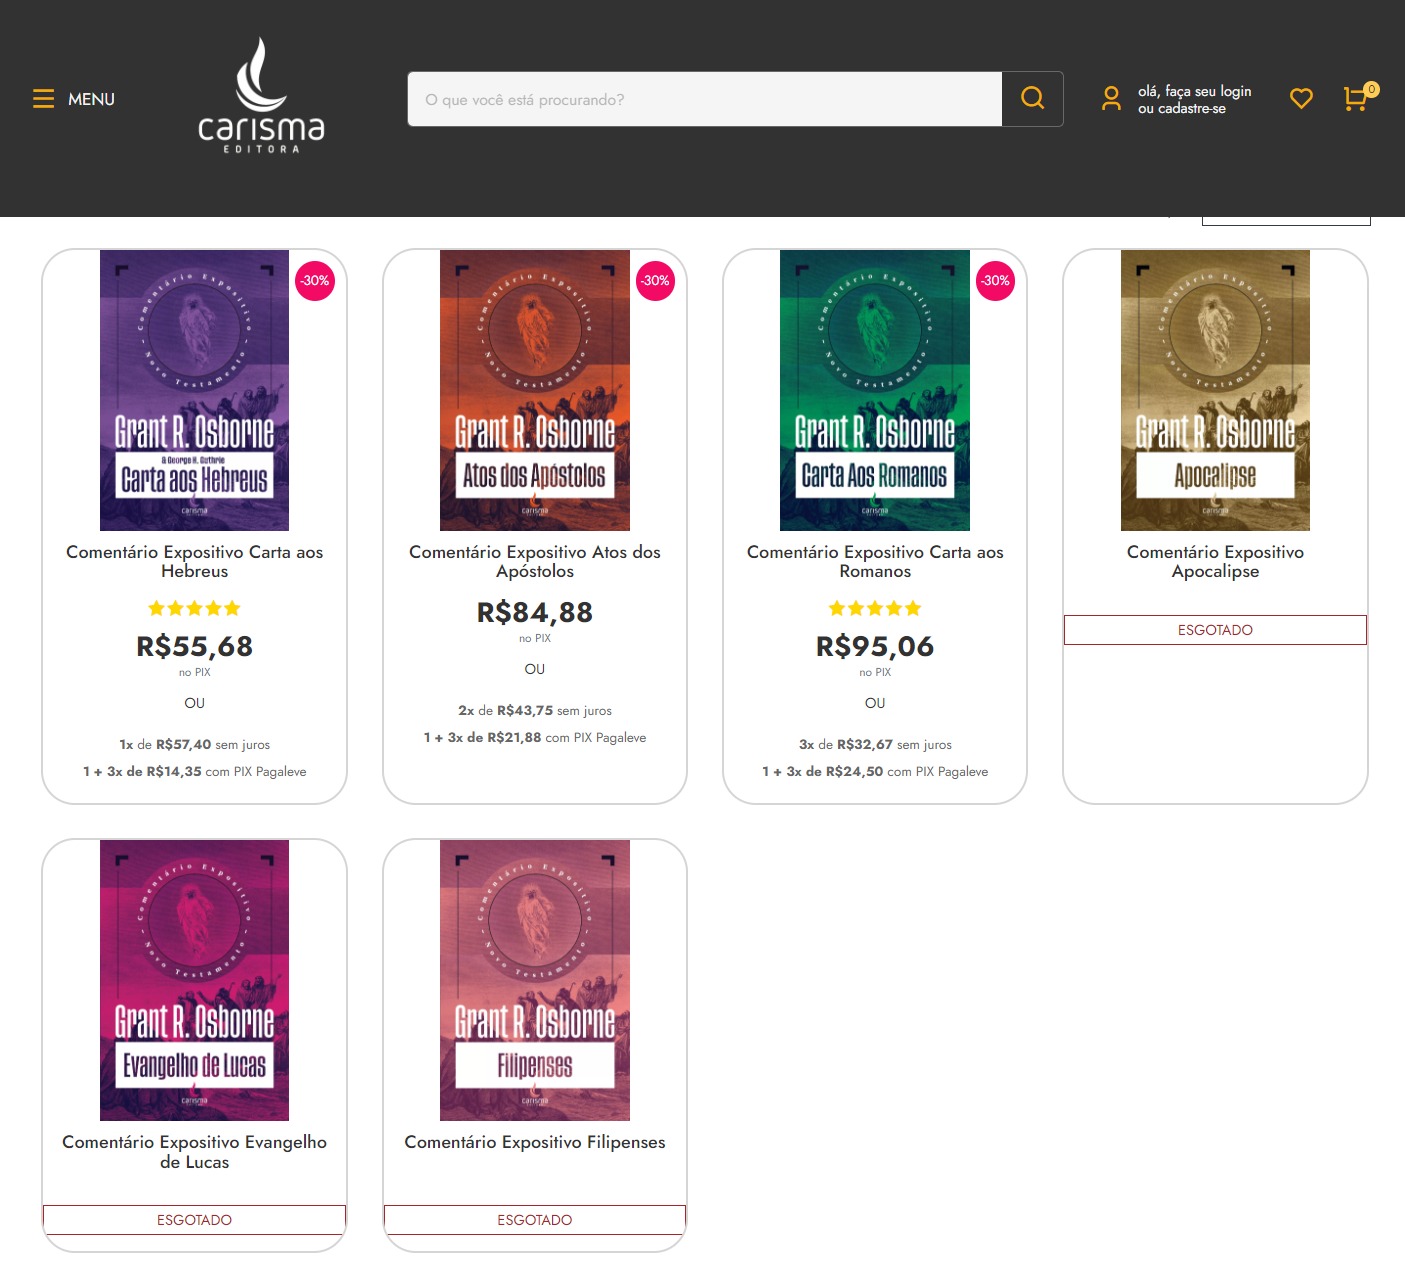Open the wishlist heart icon
1405x1261 pixels.
coord(1301,98)
